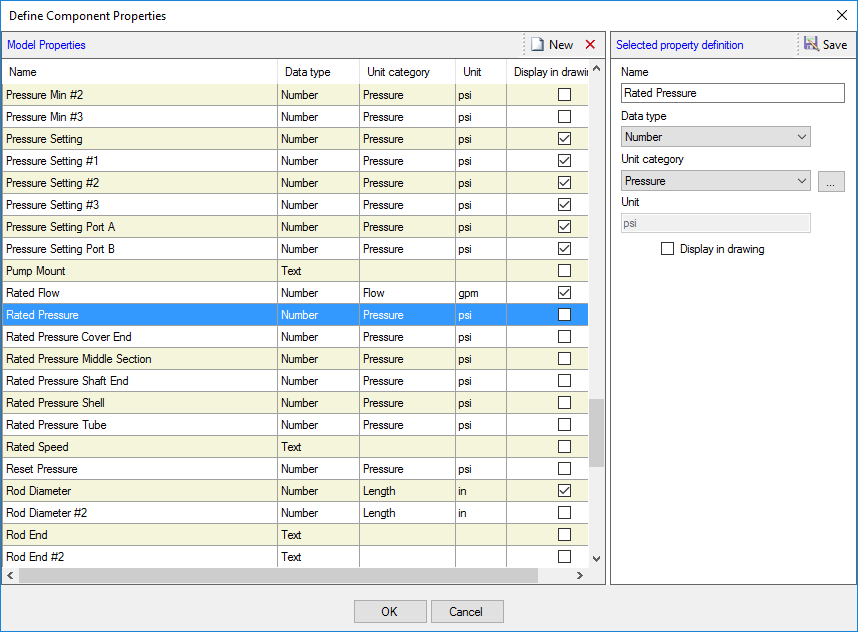
Task: Click the red delete property icon
Action: point(590,45)
